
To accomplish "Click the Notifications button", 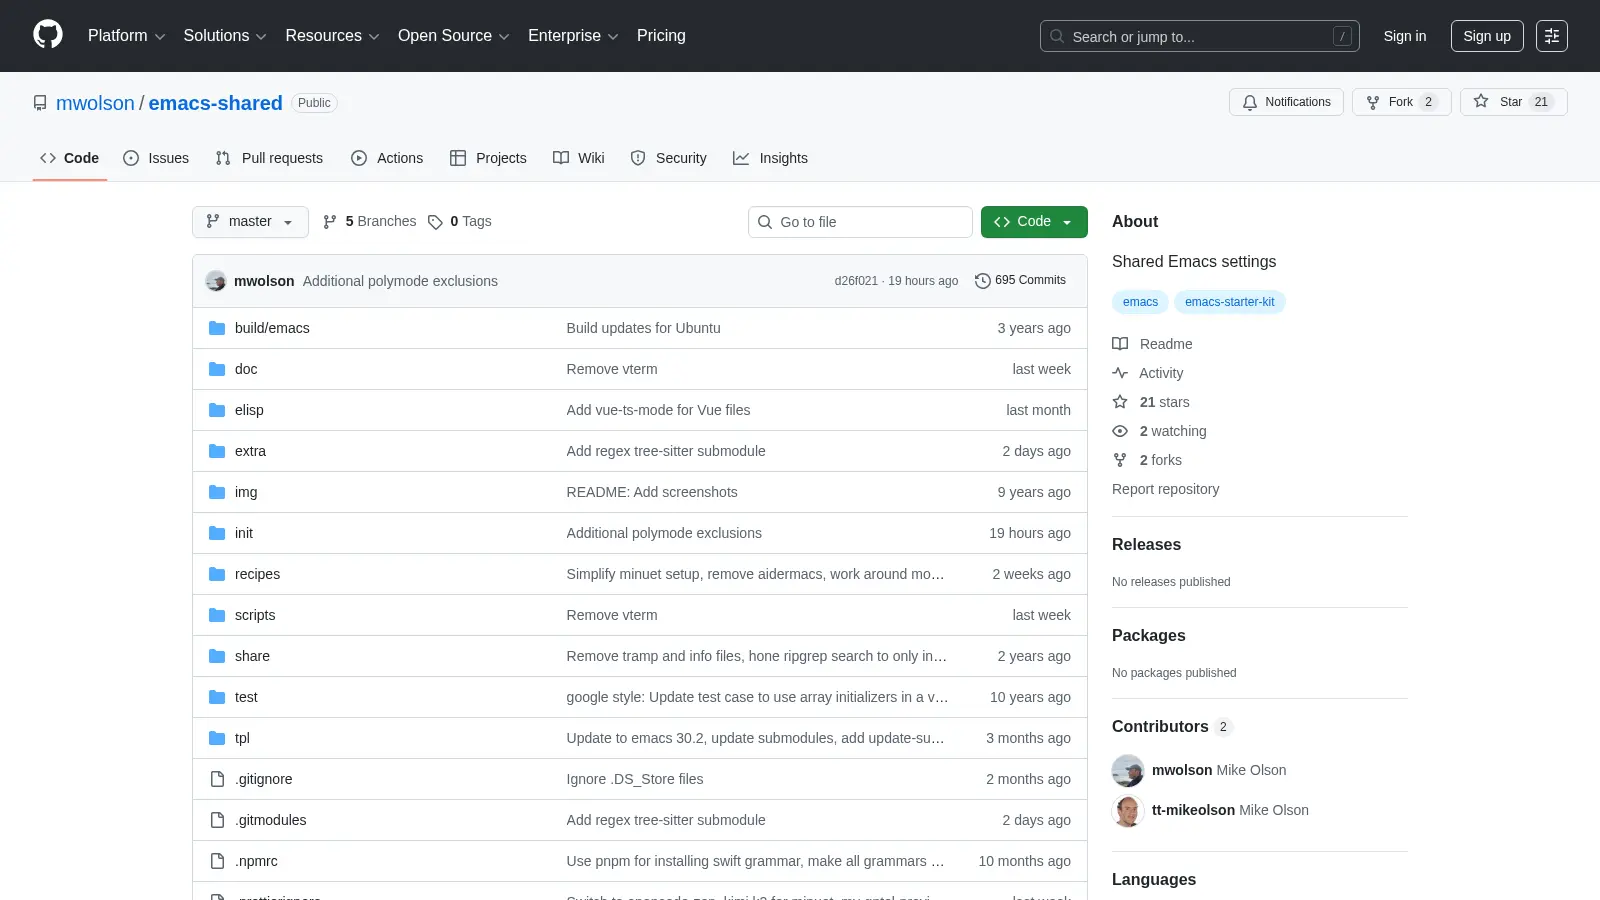I will point(1286,102).
